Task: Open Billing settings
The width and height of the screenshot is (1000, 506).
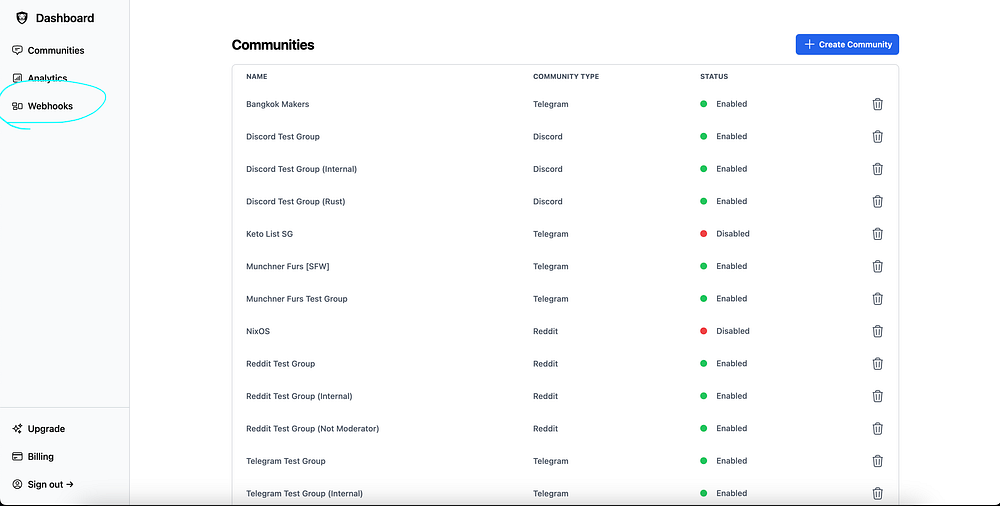Action: (x=40, y=457)
